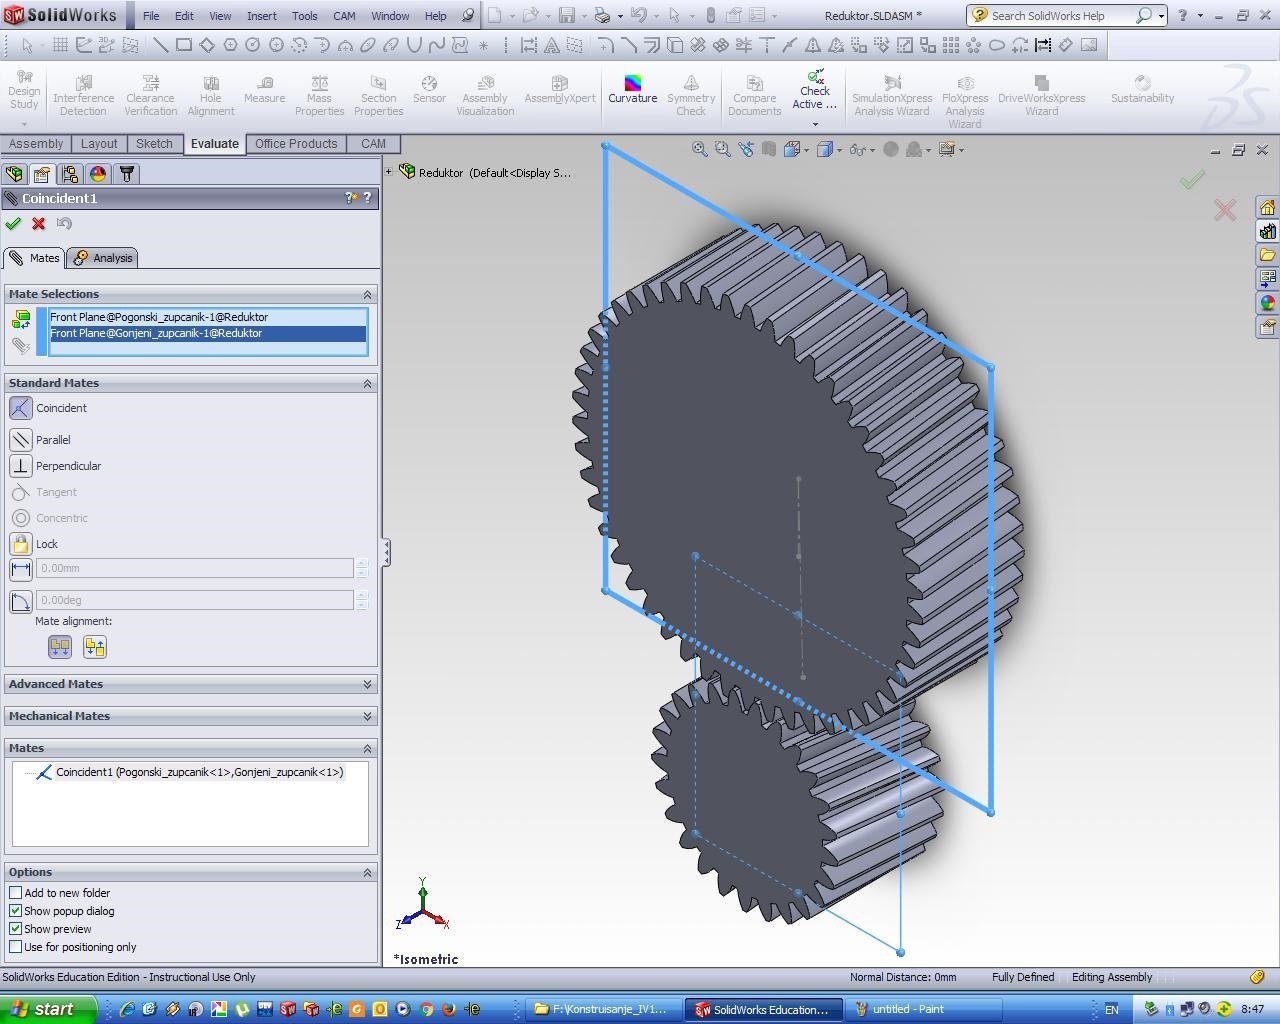
Task: Open the Insert menu
Action: [x=262, y=16]
